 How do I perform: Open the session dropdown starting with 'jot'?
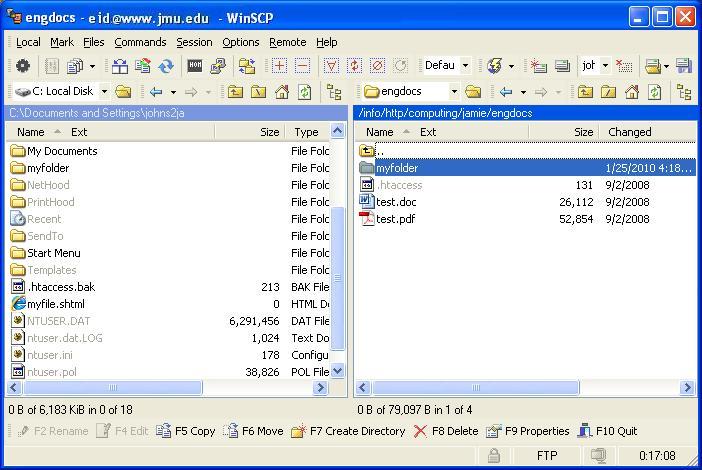click(x=605, y=66)
